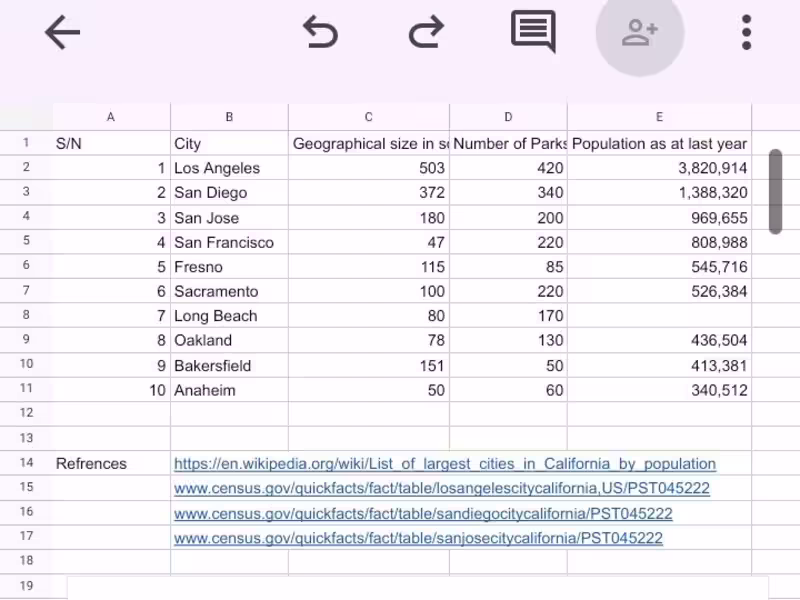
Task: Select the Los Angeles city cell
Action: coord(229,168)
